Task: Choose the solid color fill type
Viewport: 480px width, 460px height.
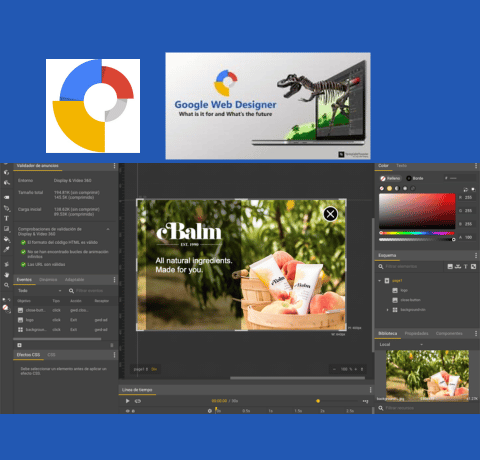Action: pos(389,188)
